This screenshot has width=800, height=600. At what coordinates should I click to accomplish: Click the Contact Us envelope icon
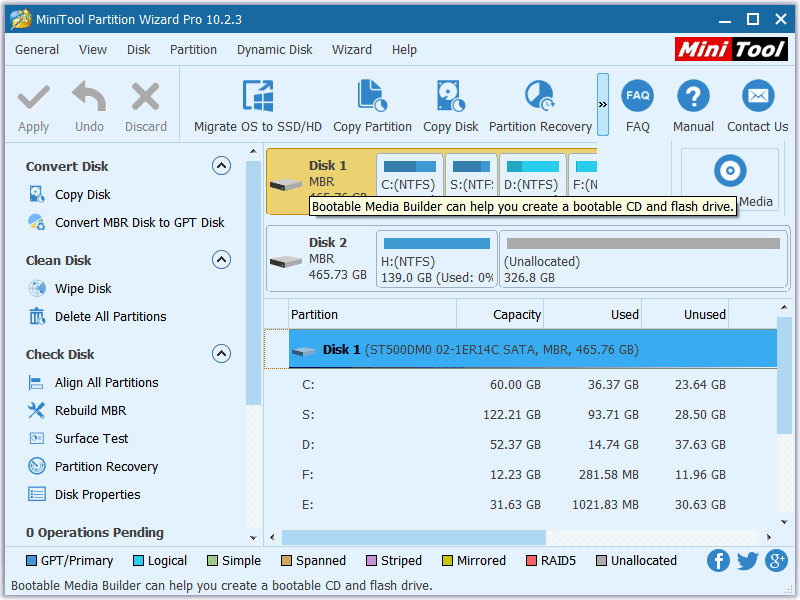coord(758,95)
